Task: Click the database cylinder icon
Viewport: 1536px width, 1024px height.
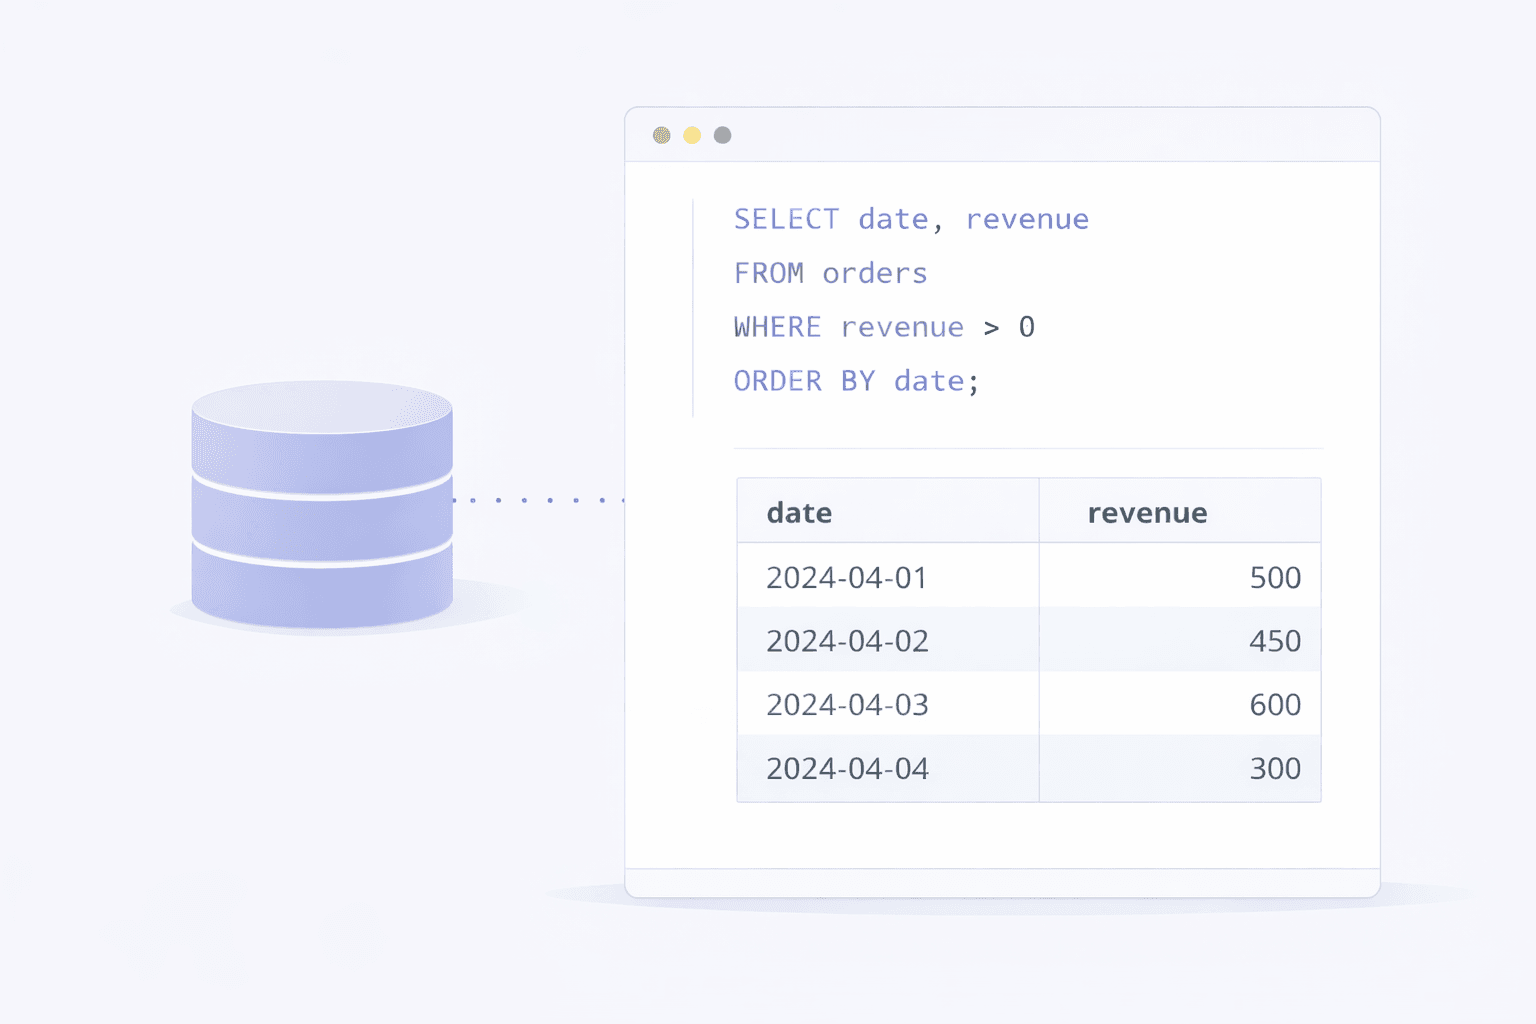Action: coord(320,500)
